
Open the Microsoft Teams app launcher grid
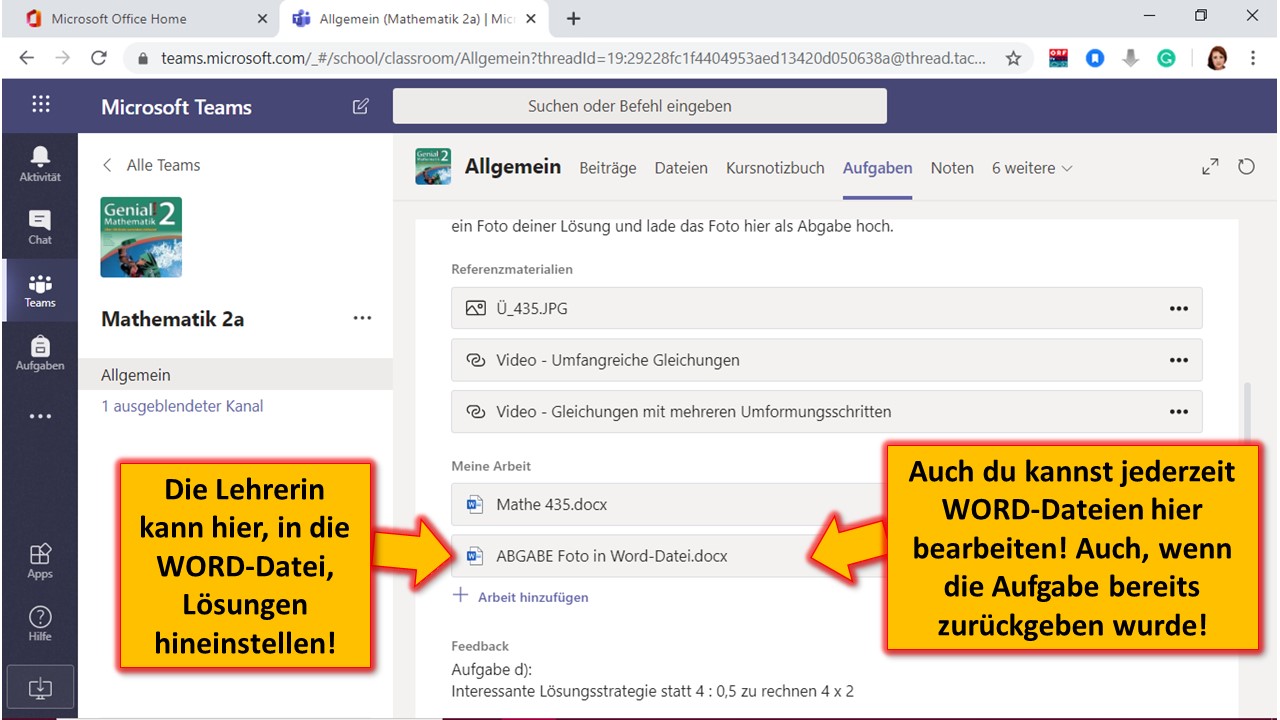41,105
